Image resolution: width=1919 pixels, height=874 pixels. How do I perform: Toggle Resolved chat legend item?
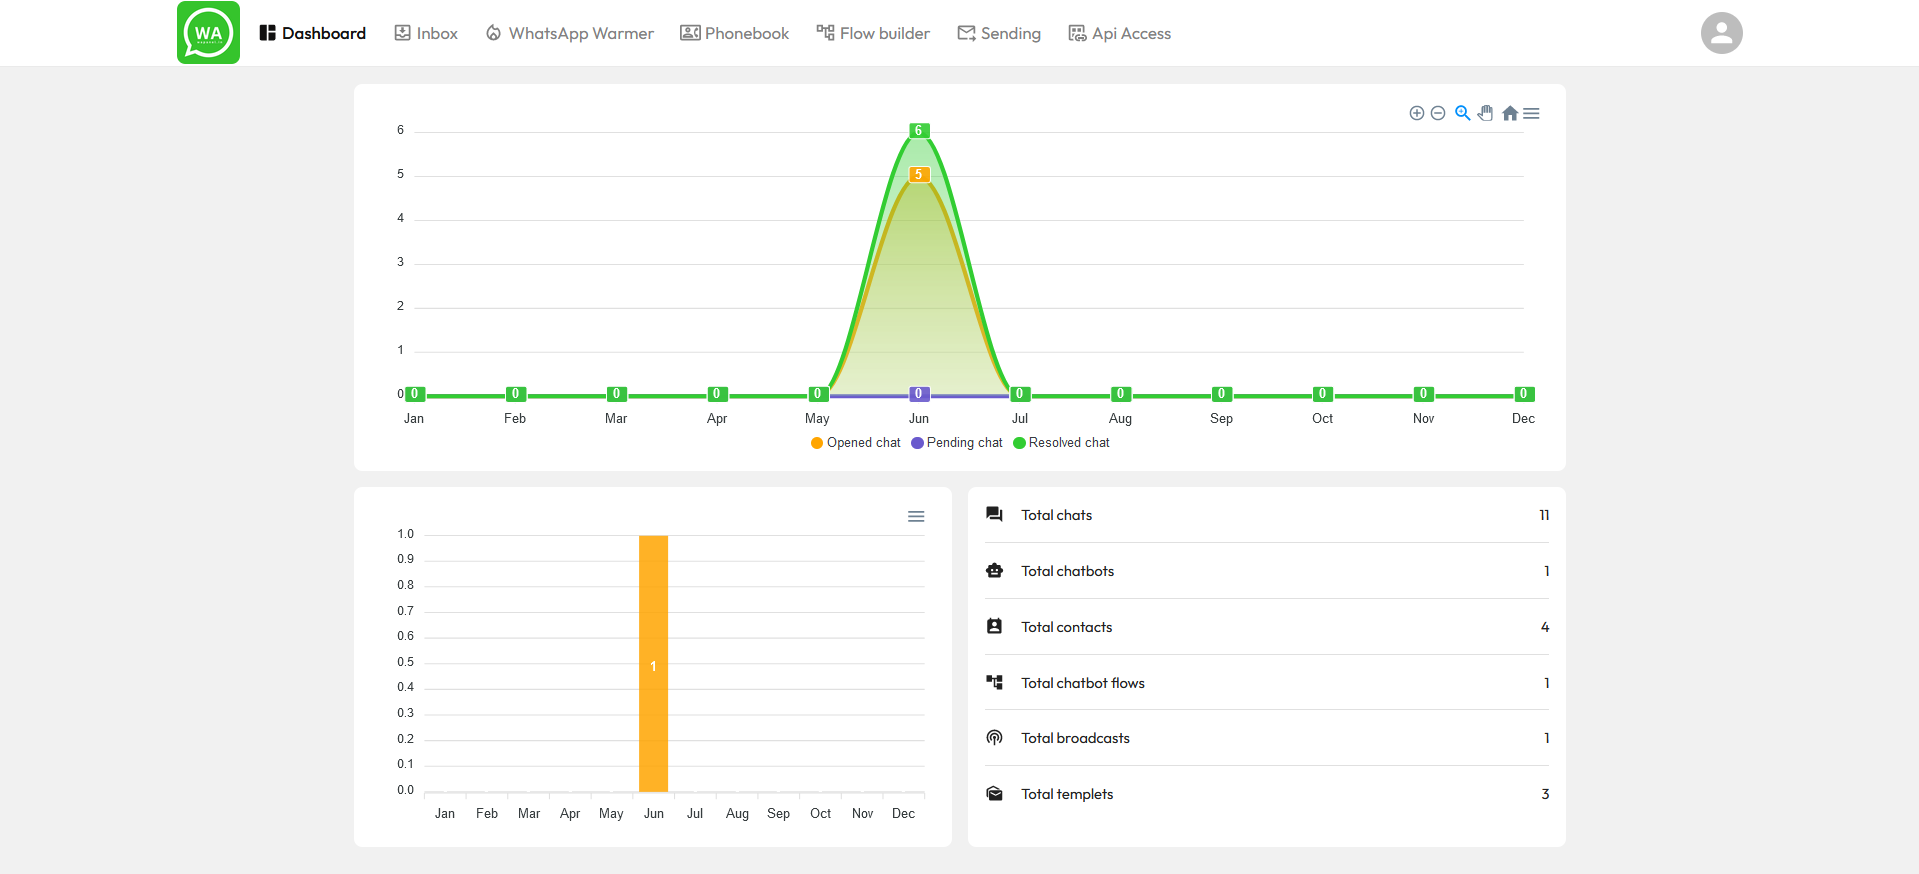pos(1061,443)
